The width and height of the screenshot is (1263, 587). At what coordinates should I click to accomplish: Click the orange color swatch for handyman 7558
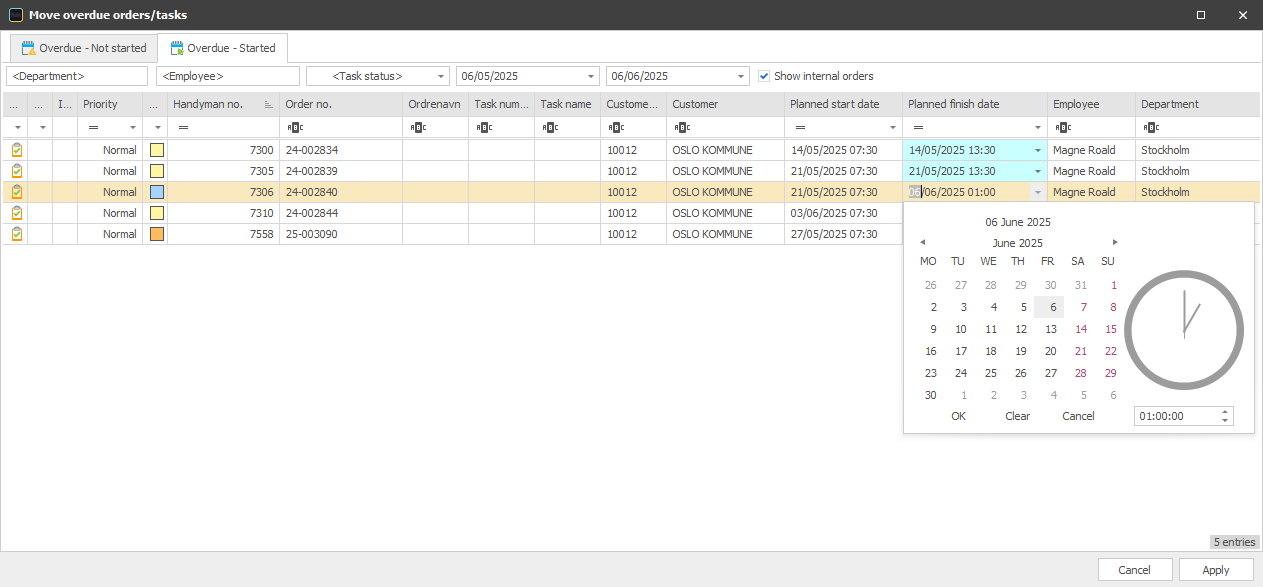tap(157, 234)
